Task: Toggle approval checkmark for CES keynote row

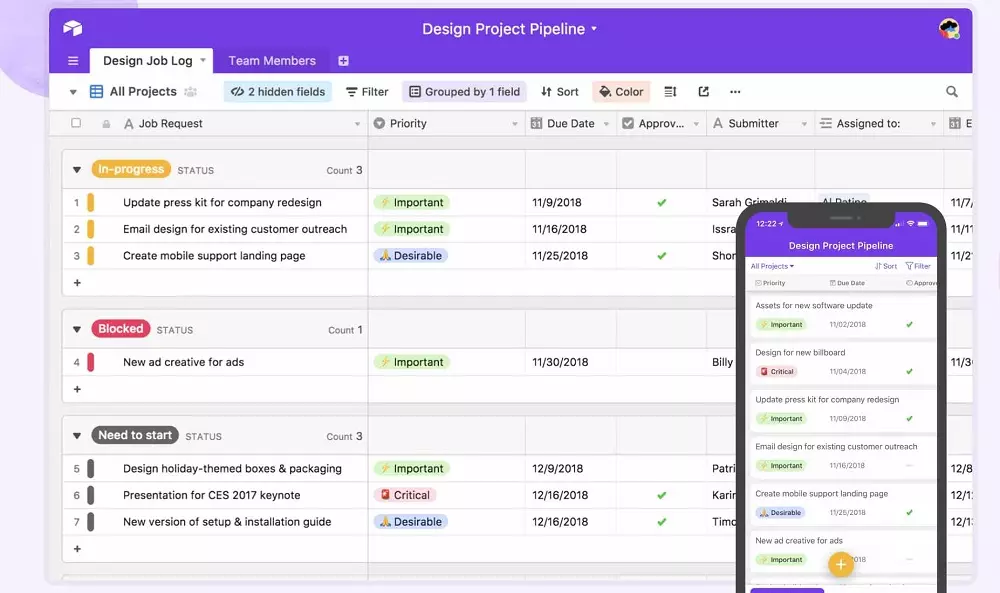Action: click(x=661, y=496)
